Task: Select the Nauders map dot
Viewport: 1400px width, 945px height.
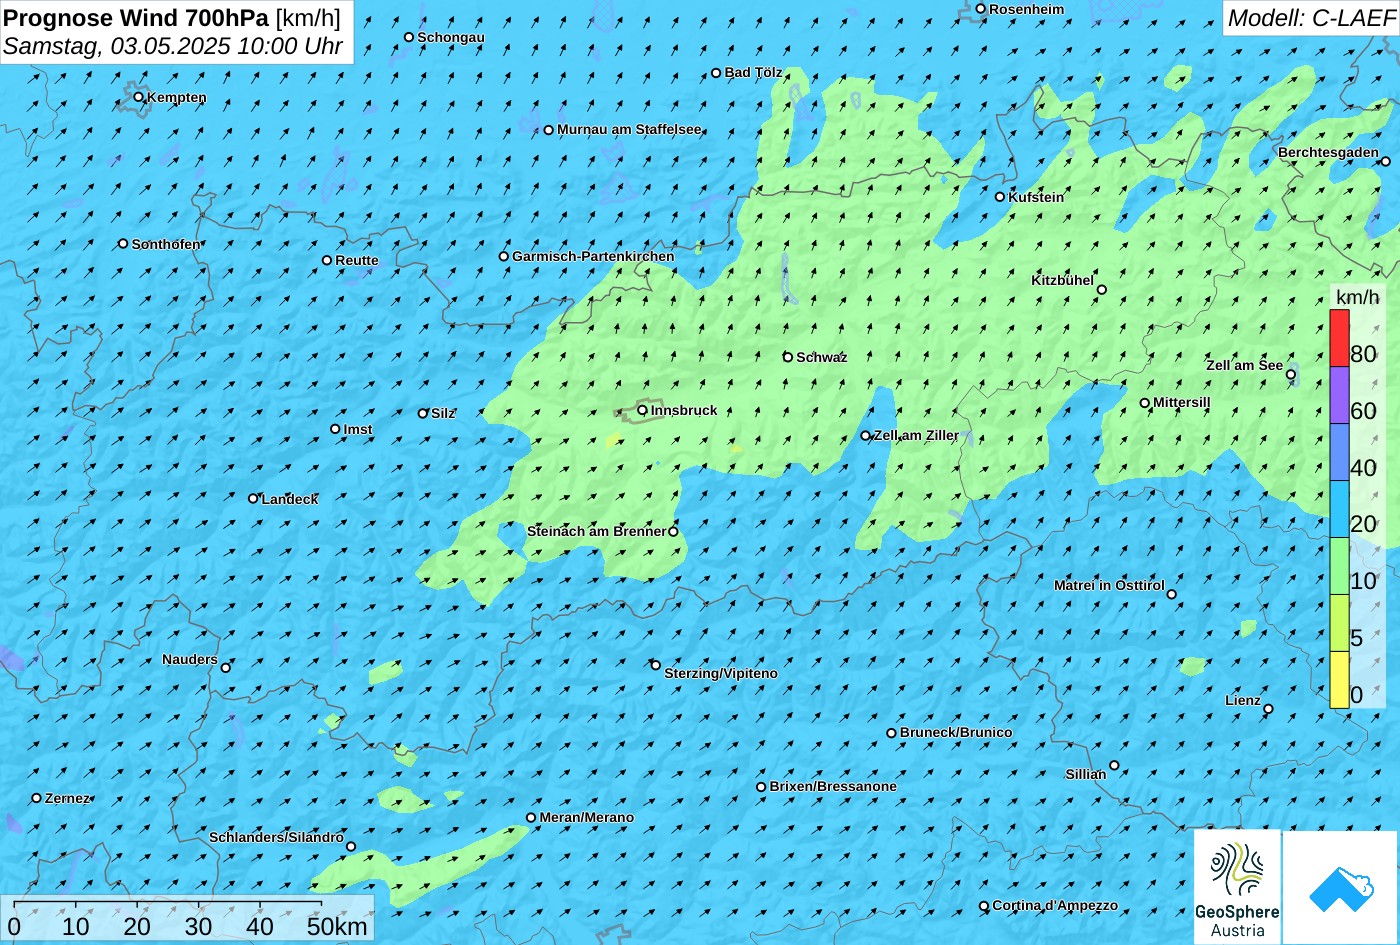Action: pos(226,668)
